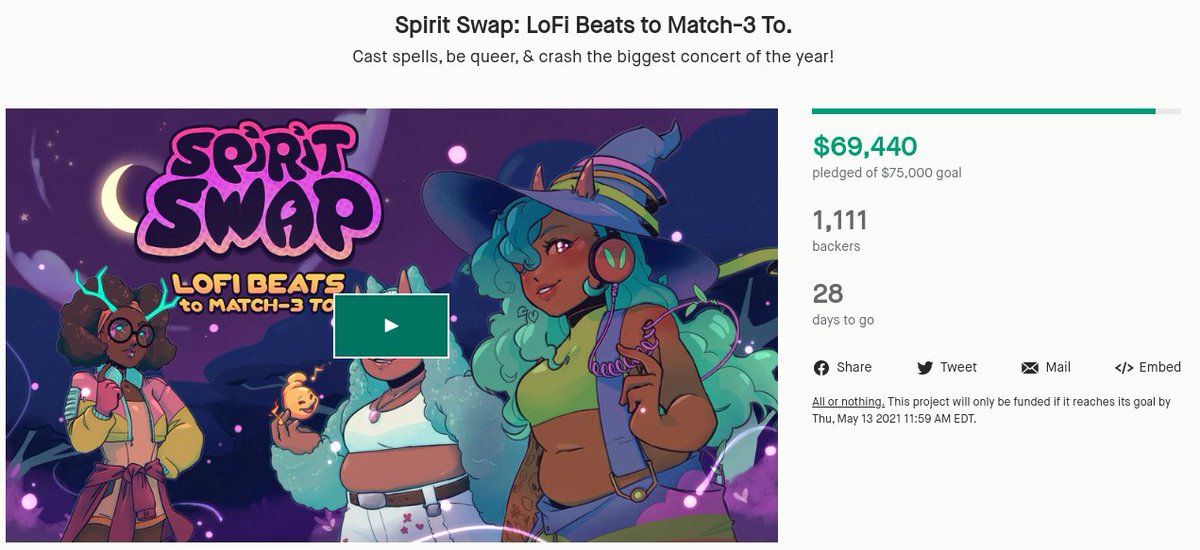
Task: Click the $69,440 pledged amount
Action: click(864, 147)
